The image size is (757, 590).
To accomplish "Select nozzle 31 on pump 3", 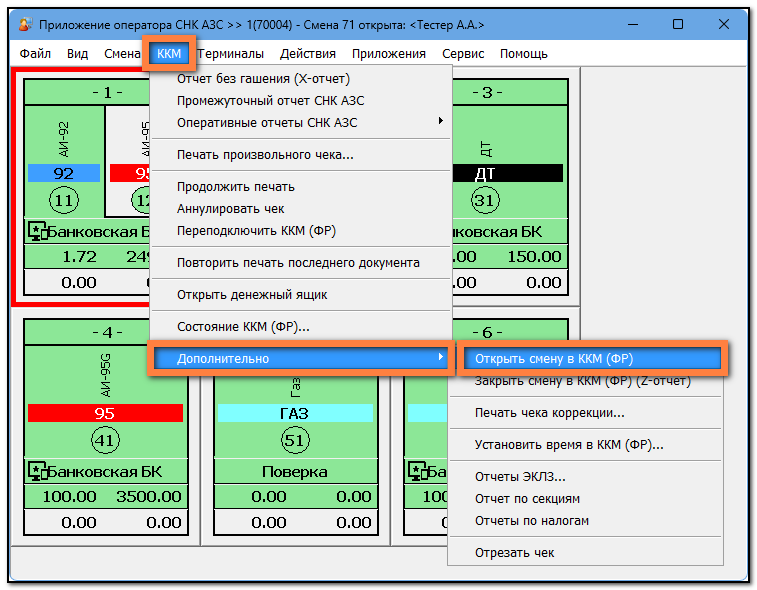I will click(x=485, y=200).
